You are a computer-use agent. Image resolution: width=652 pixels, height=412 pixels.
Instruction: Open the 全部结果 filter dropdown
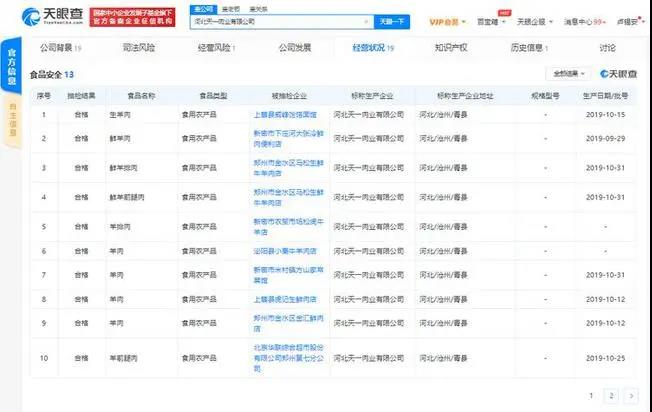point(567,73)
